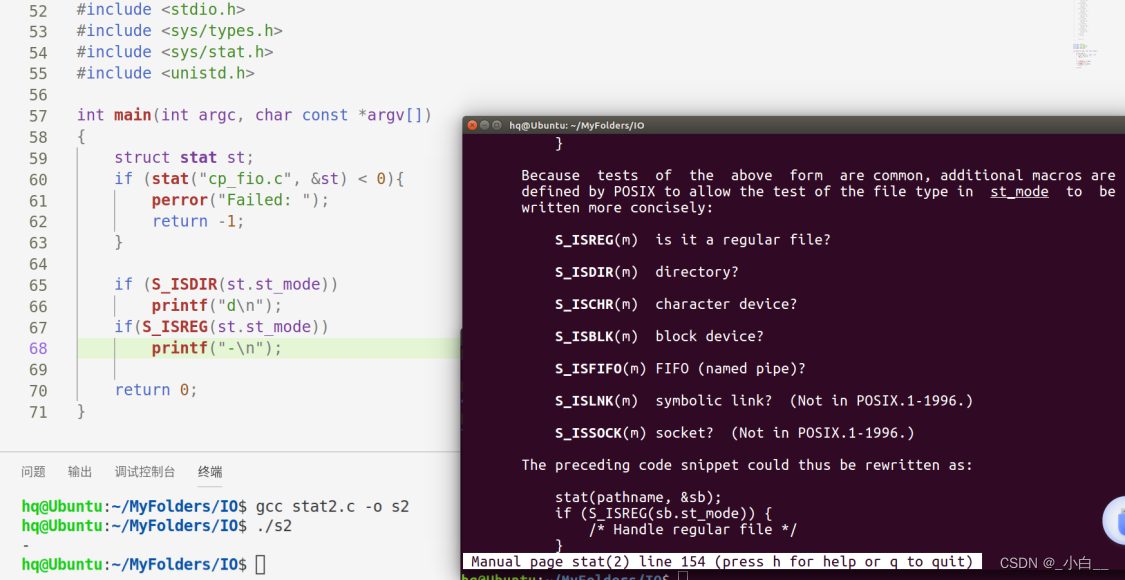Click "Manual page stat(2) line 154" status bar

(722, 561)
